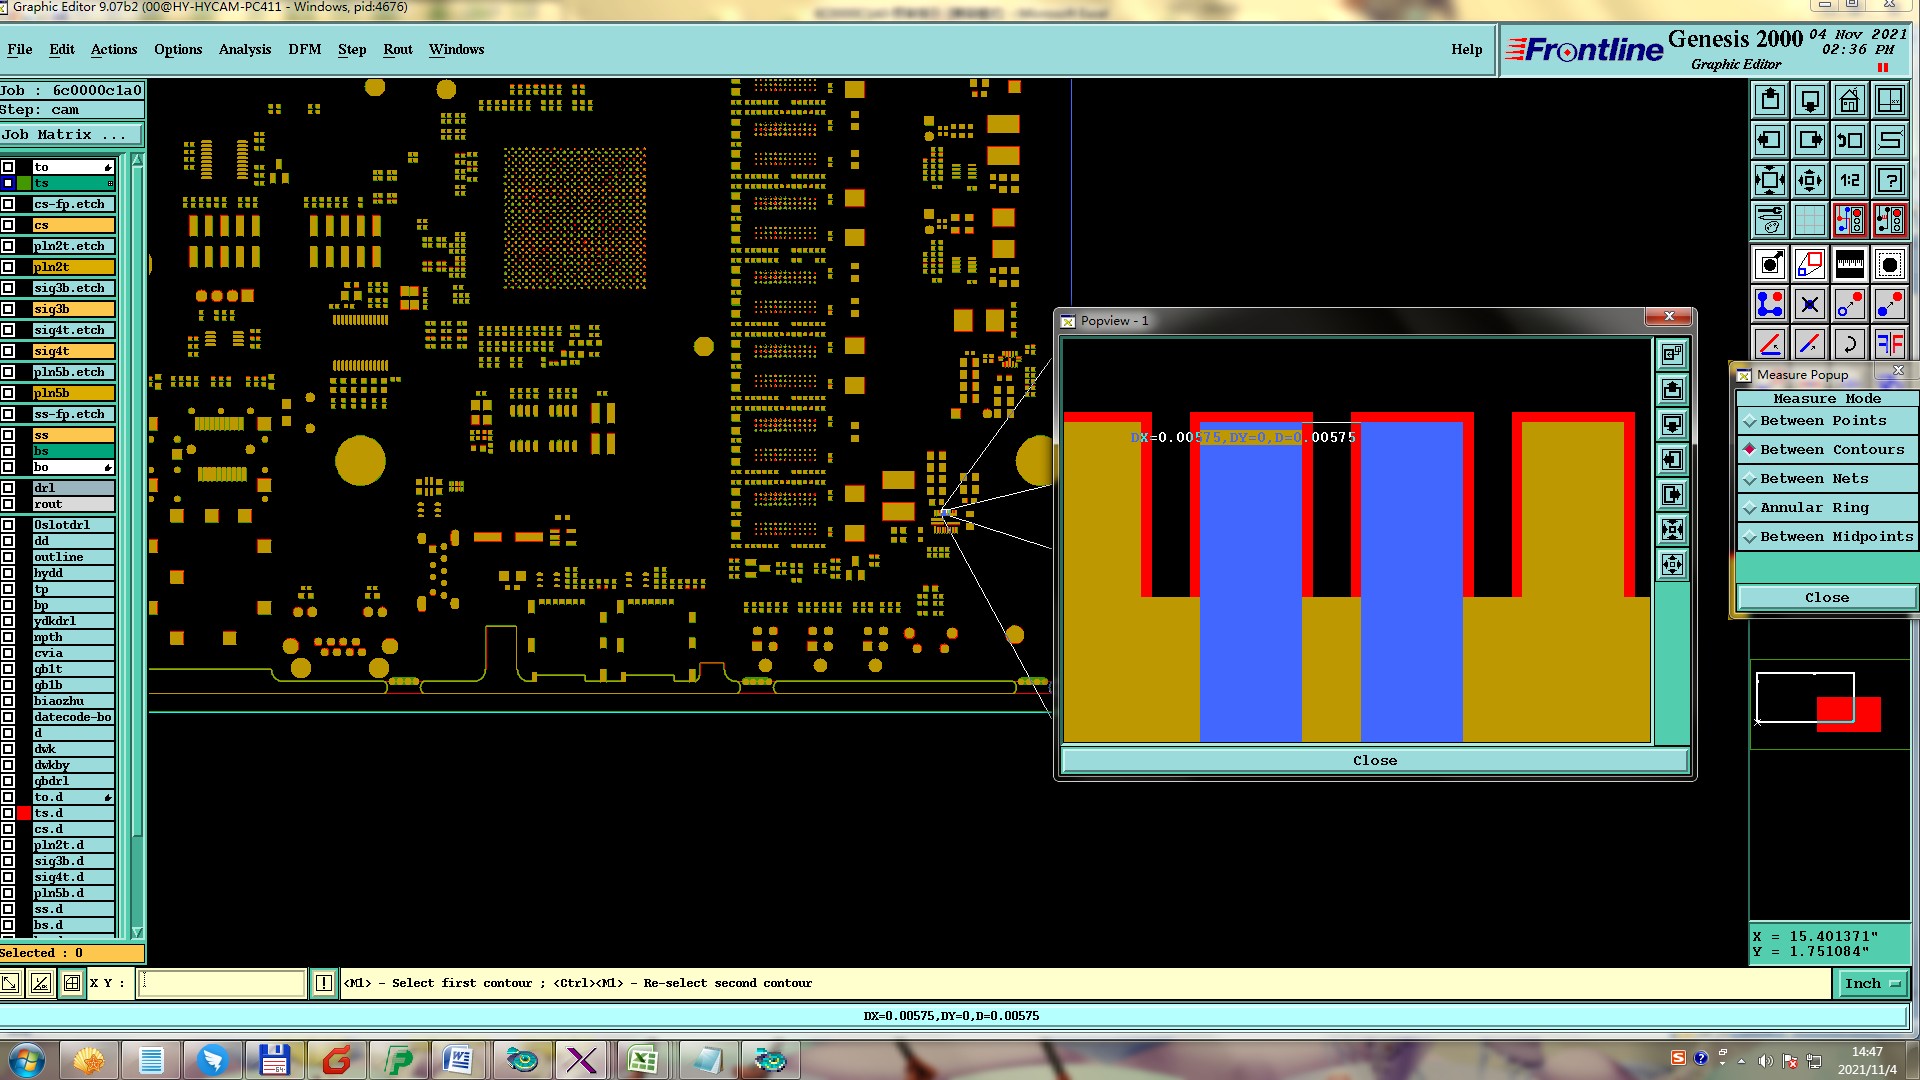The width and height of the screenshot is (1920, 1080).
Task: Click Close button in Measure Popup
Action: [x=1826, y=598]
